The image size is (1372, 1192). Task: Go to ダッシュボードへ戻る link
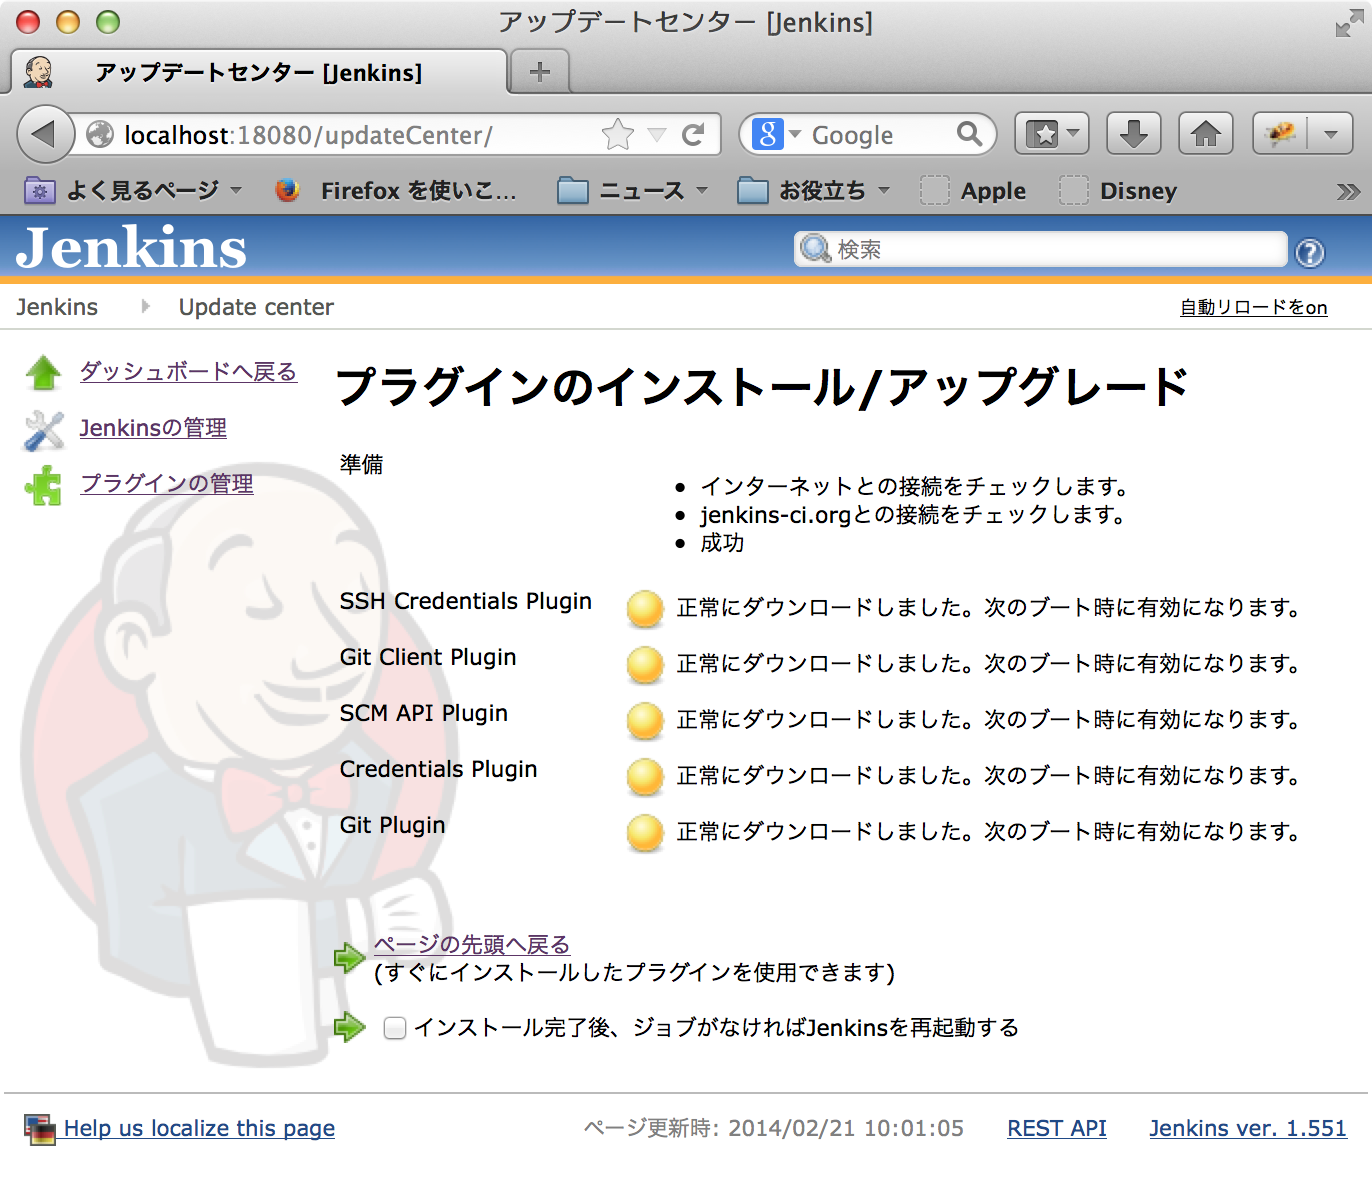pyautogui.click(x=188, y=371)
